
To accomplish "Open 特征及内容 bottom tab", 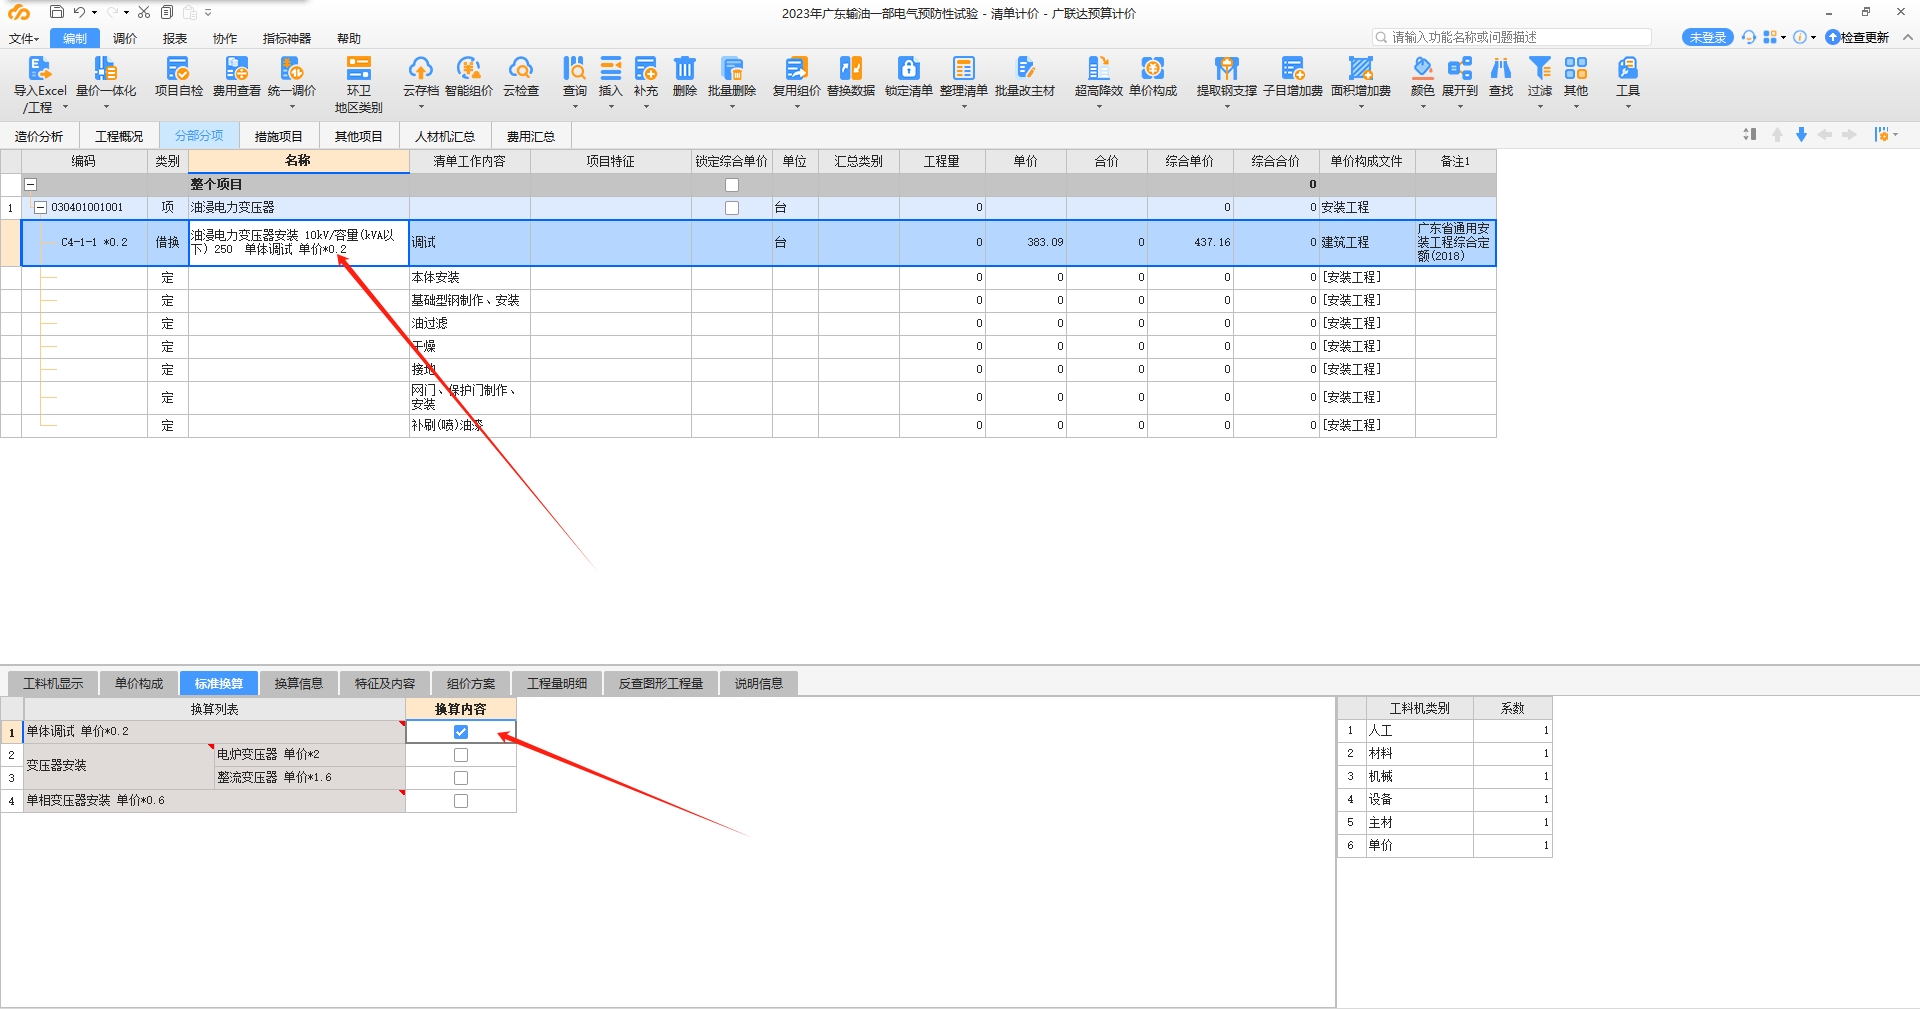I will tap(385, 684).
